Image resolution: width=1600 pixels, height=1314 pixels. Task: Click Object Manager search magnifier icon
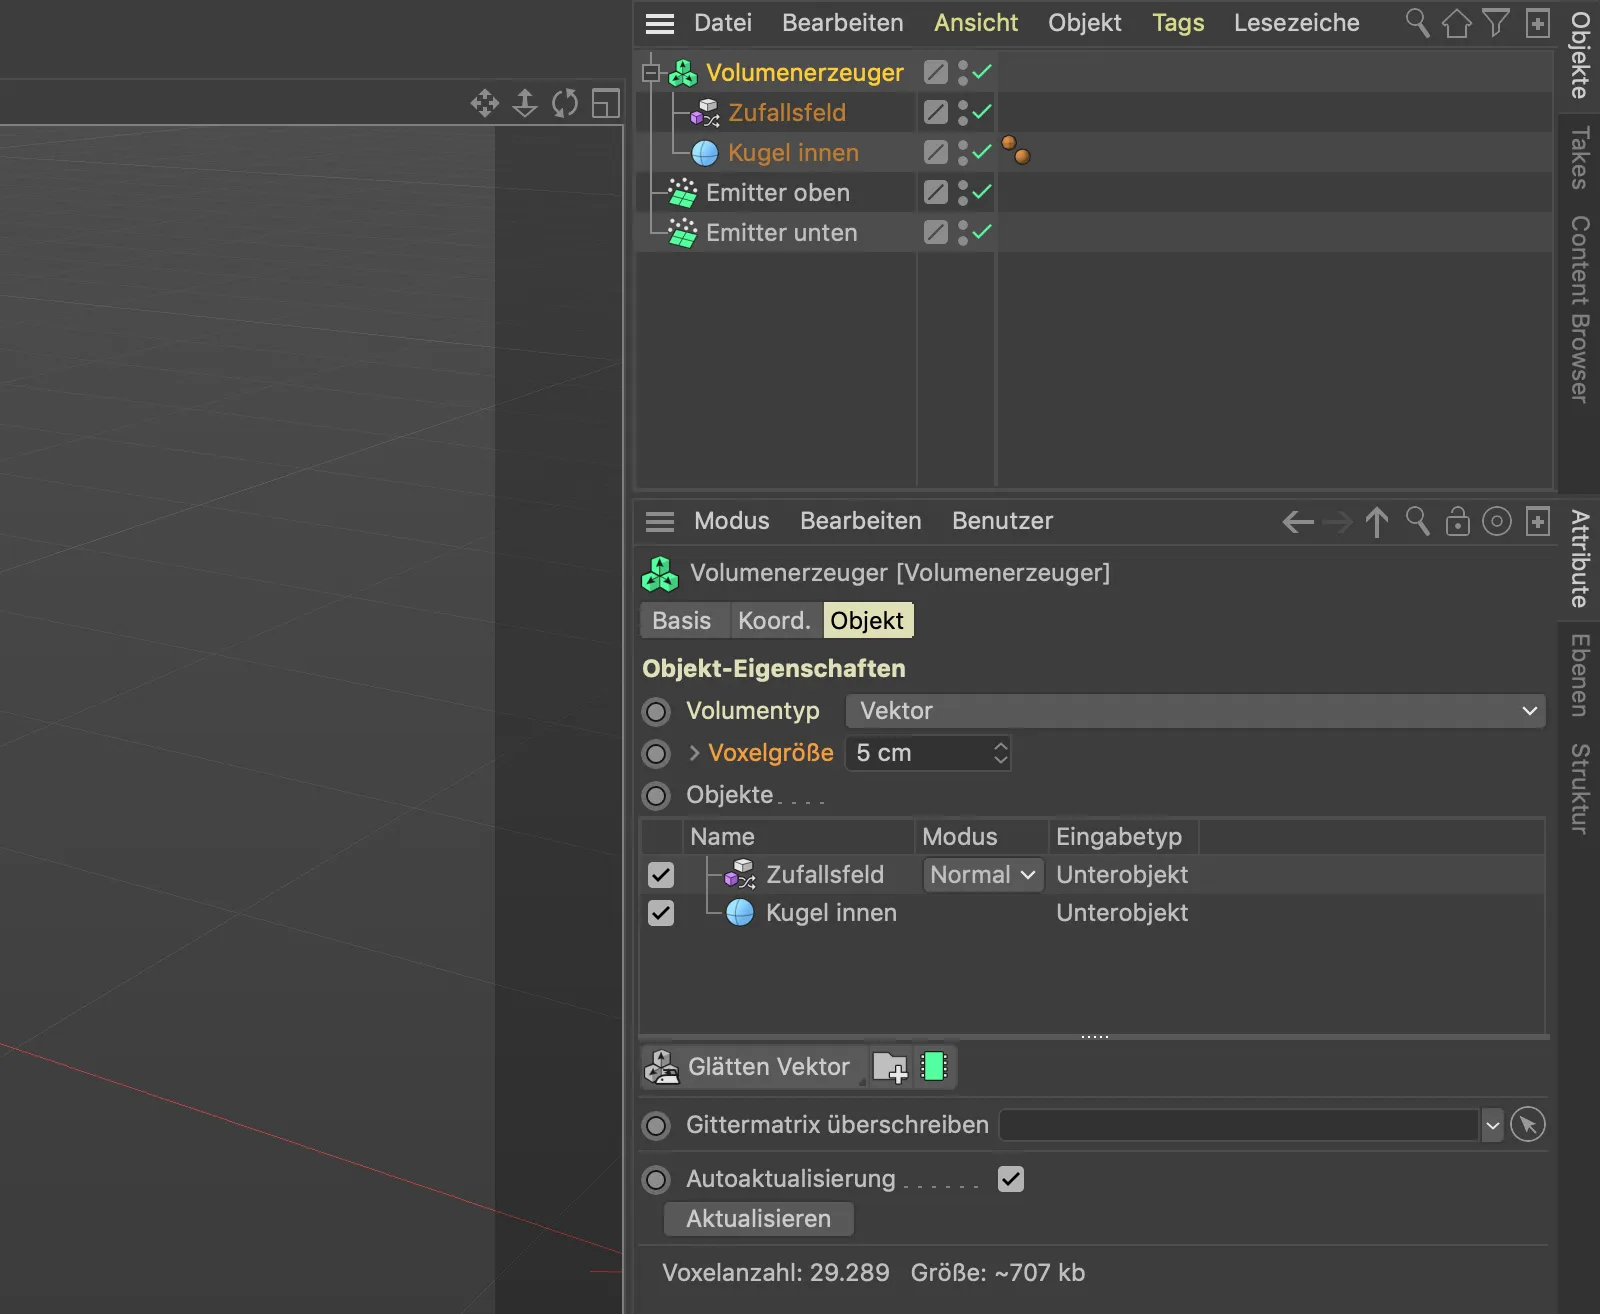point(1417,22)
